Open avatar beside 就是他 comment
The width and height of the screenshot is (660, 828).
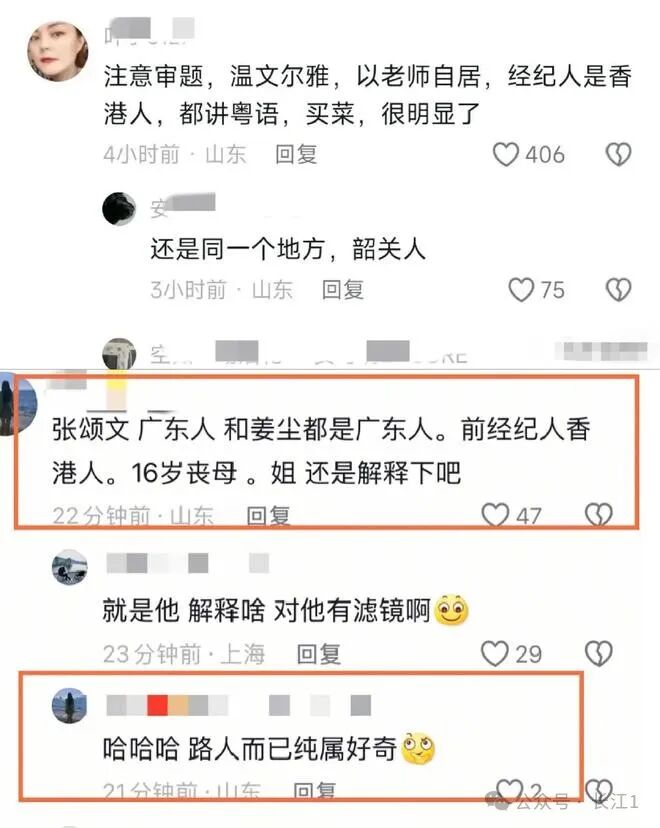[x=70, y=567]
